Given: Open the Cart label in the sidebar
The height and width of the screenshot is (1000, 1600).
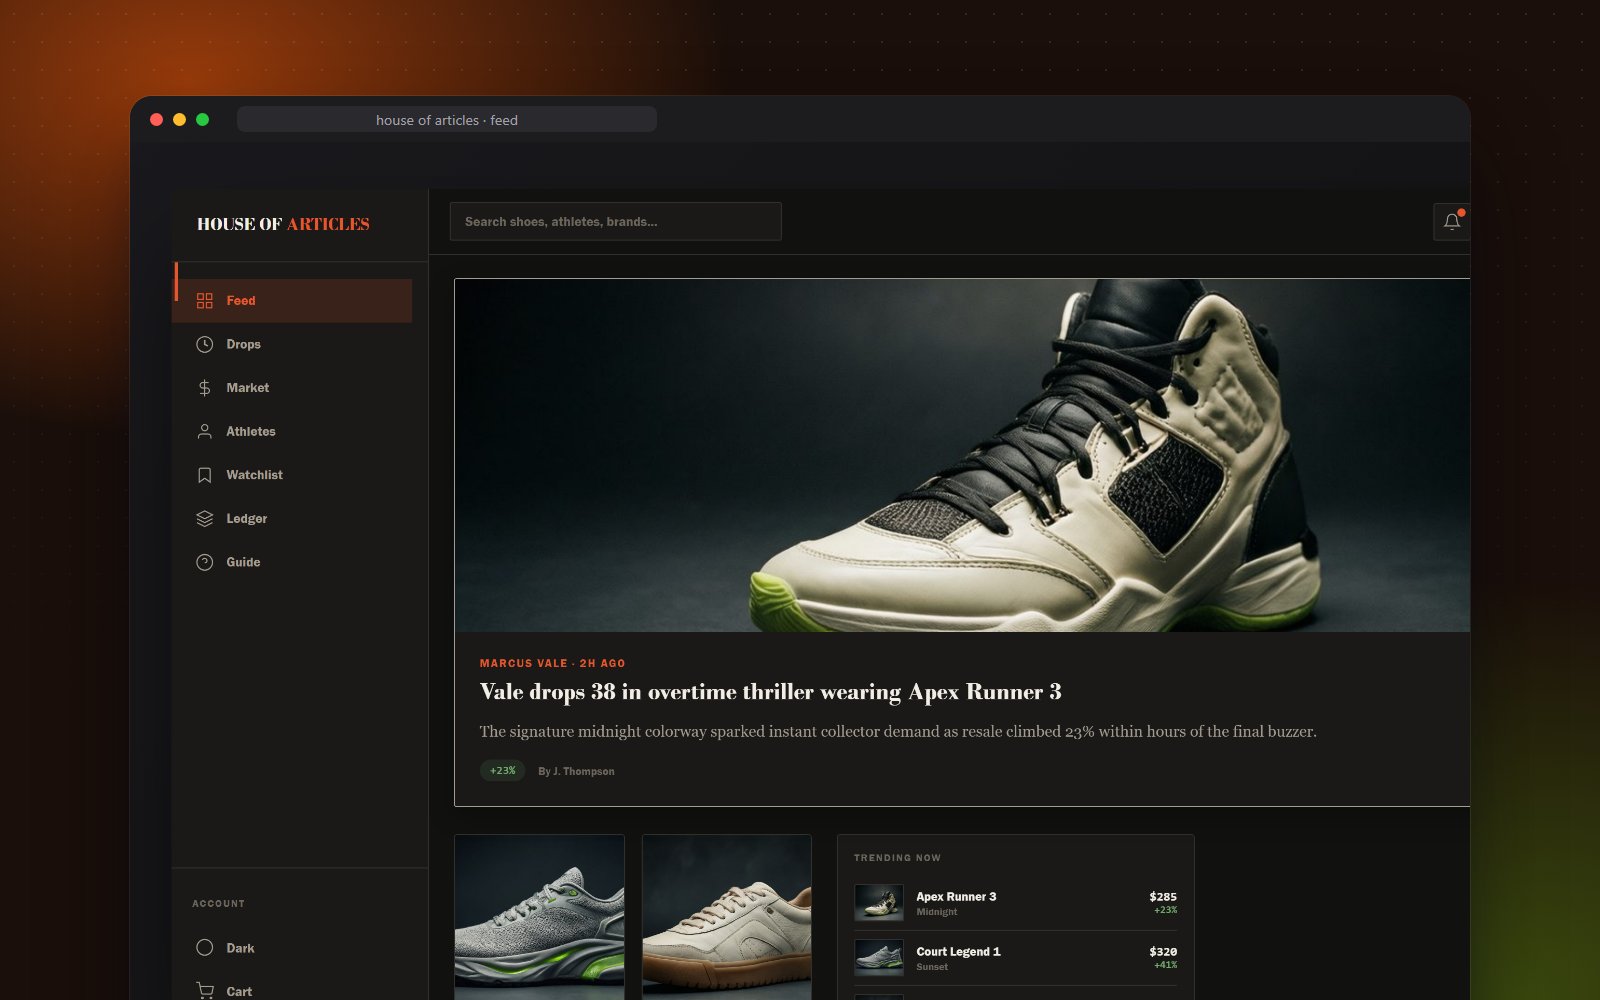Looking at the screenshot, I should click(239, 991).
